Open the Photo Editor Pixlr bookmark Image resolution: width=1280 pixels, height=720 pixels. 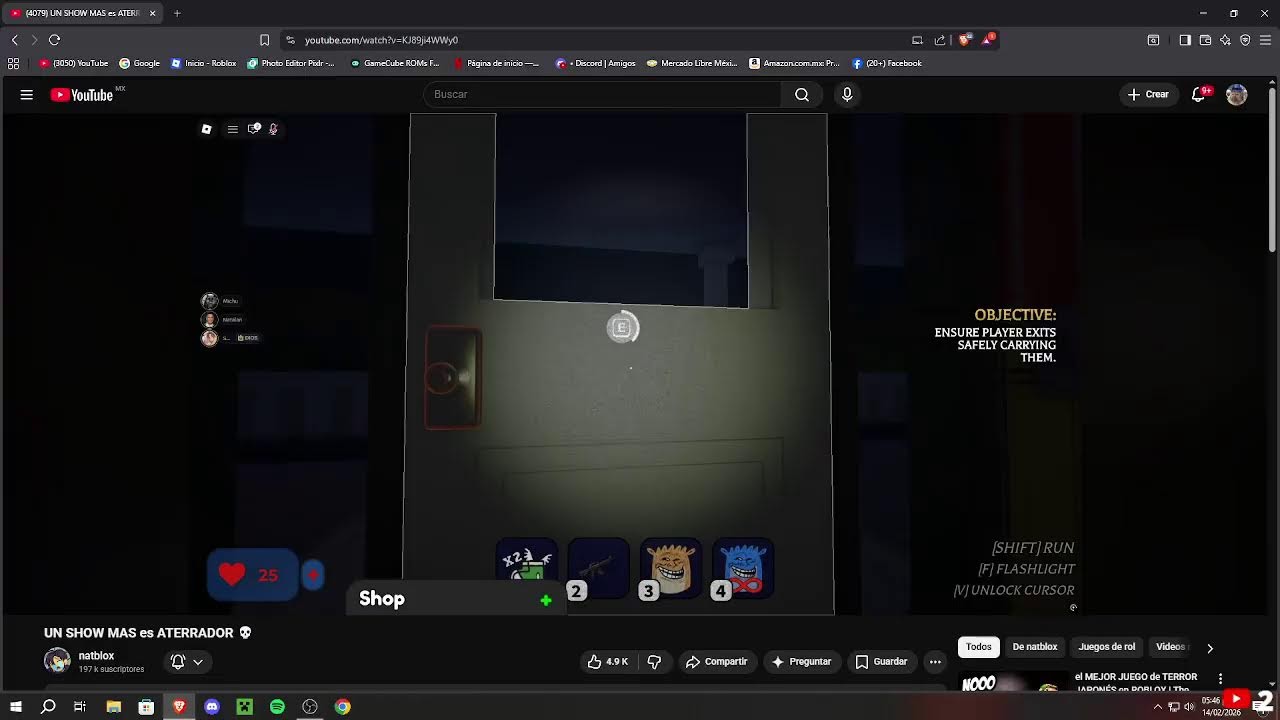[x=291, y=63]
